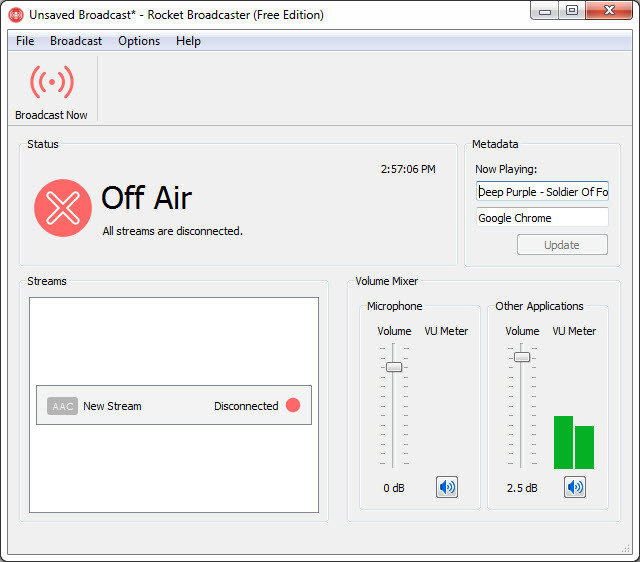Click the red Off Air status icon

(63, 208)
